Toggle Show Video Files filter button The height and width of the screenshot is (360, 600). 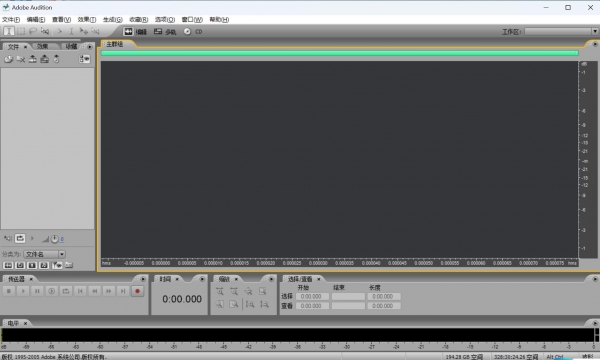[32, 265]
